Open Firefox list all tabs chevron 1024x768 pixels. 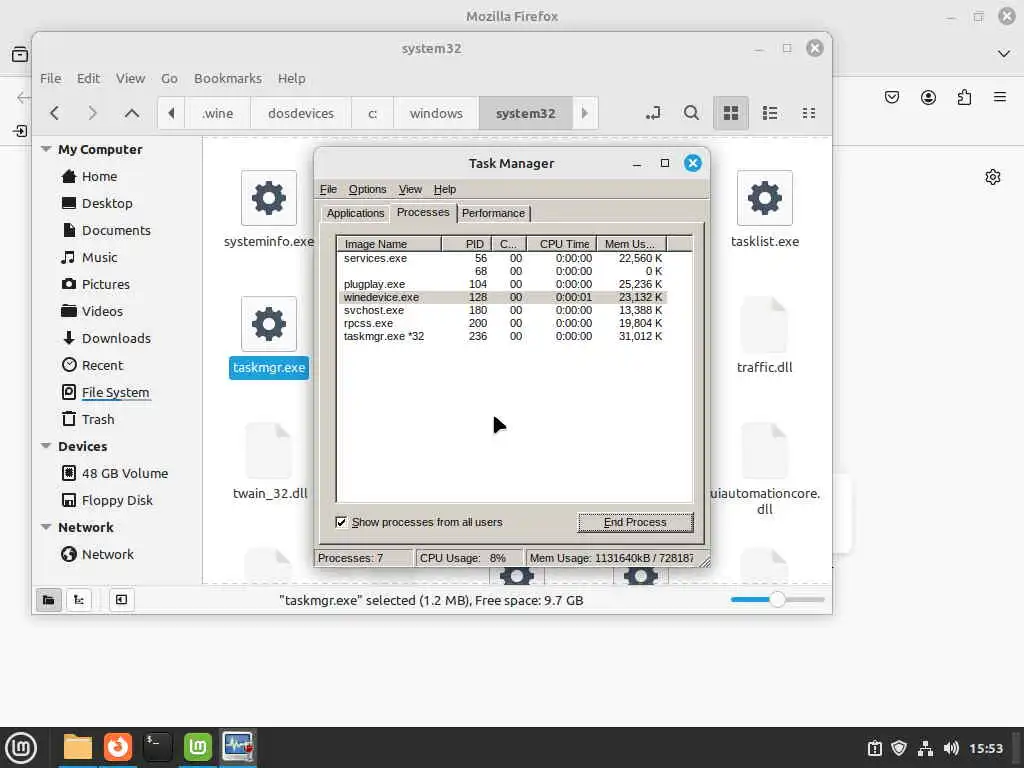pos(1004,54)
